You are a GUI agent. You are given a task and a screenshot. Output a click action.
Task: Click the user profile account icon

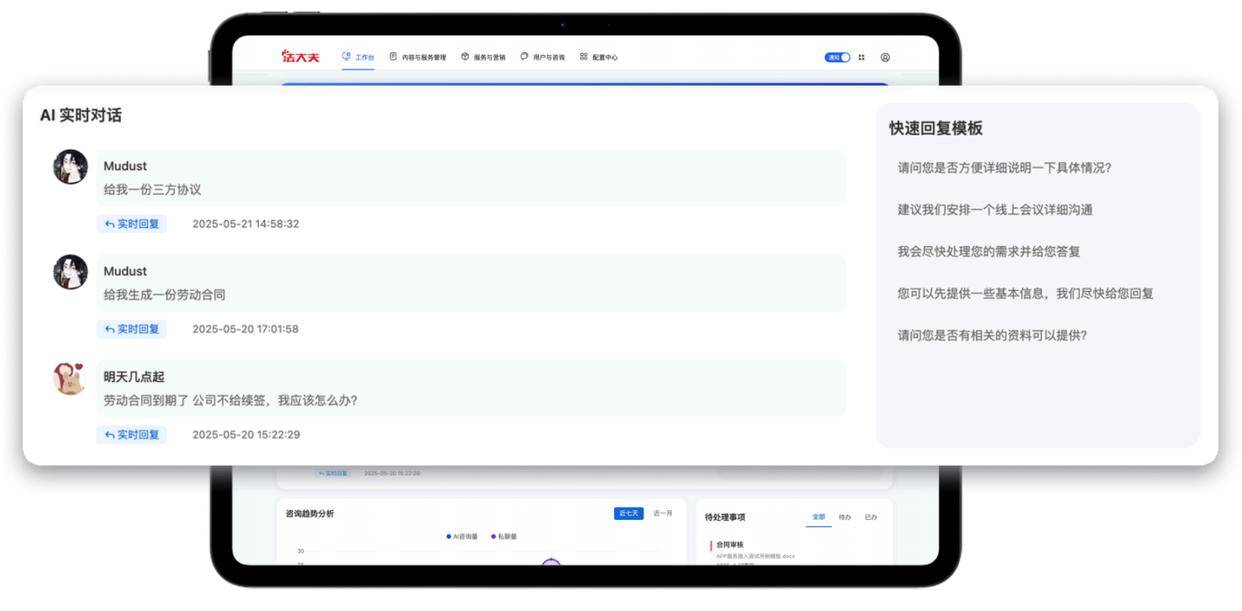[x=885, y=57]
